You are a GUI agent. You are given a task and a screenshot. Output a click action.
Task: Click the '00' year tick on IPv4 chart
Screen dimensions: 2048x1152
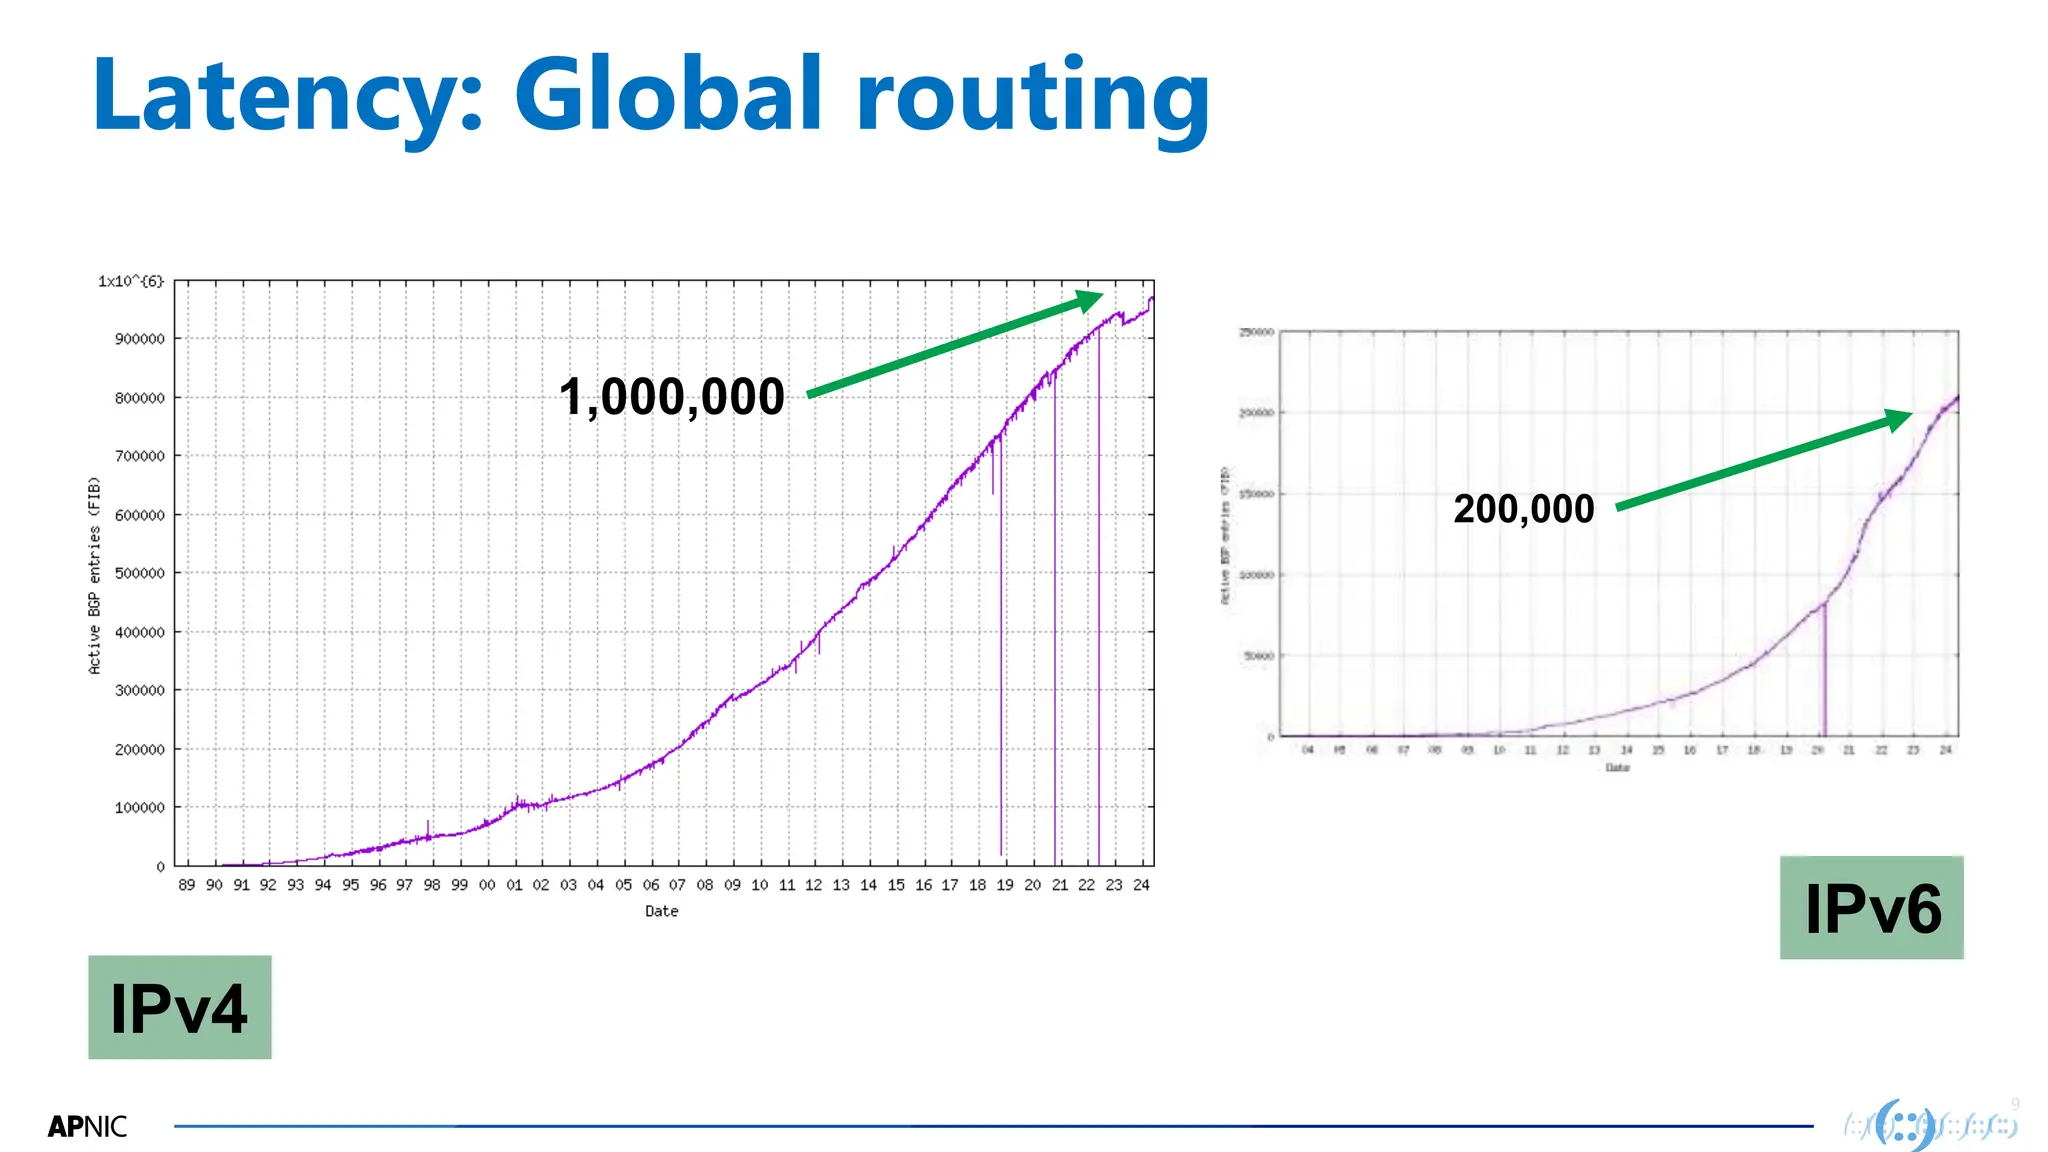click(x=487, y=885)
